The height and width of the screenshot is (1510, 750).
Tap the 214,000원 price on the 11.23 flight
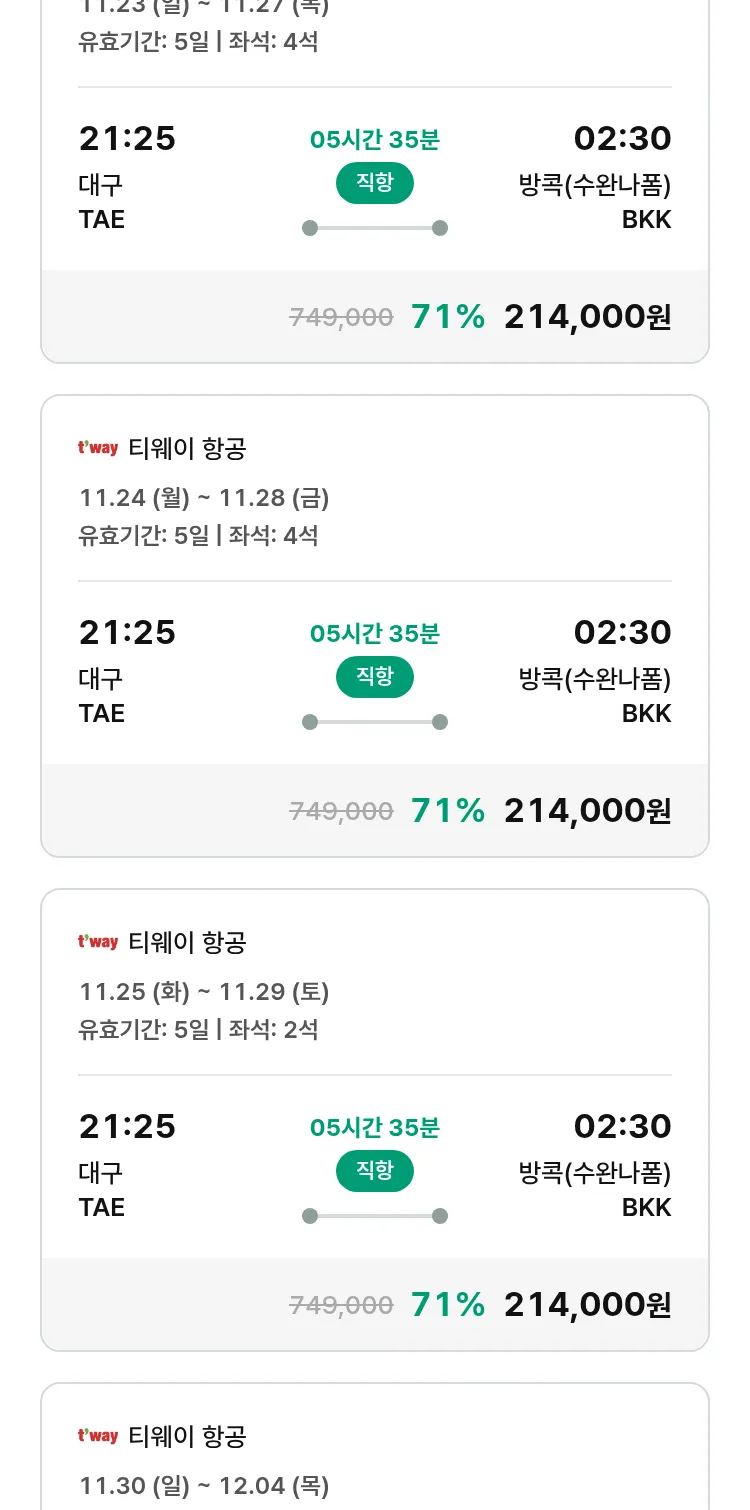587,317
